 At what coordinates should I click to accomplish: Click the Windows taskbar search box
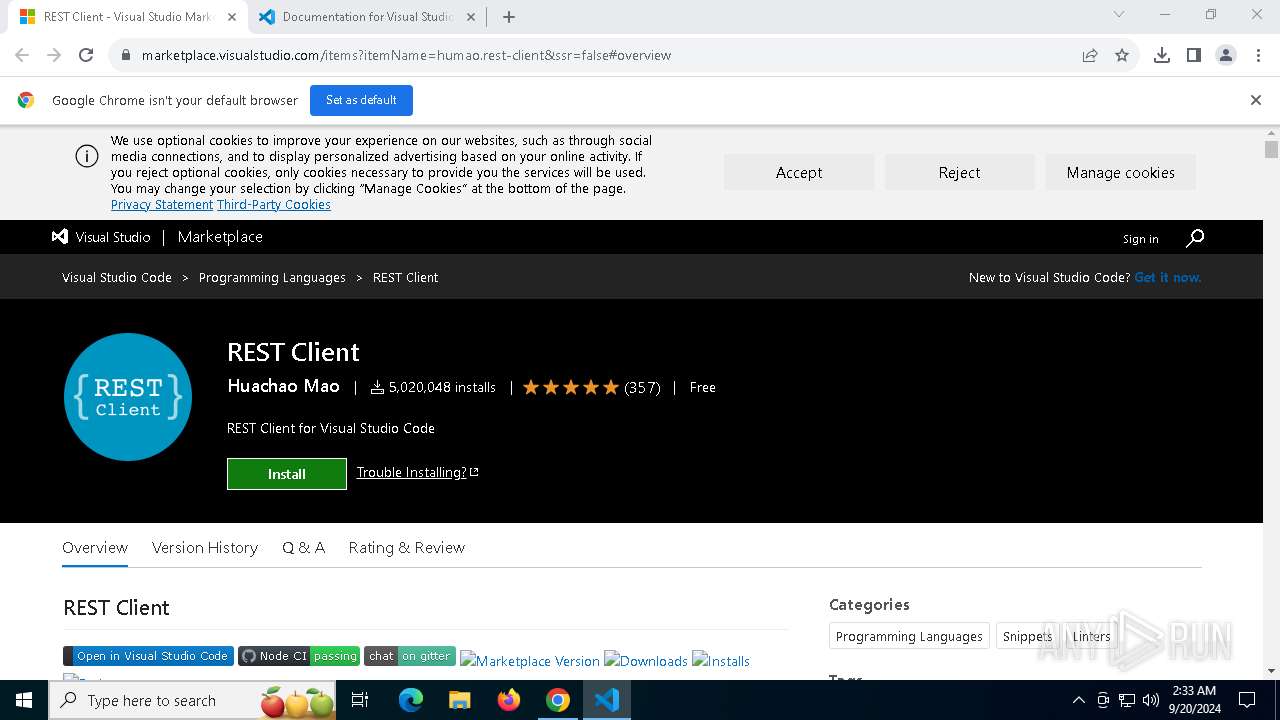(192, 700)
